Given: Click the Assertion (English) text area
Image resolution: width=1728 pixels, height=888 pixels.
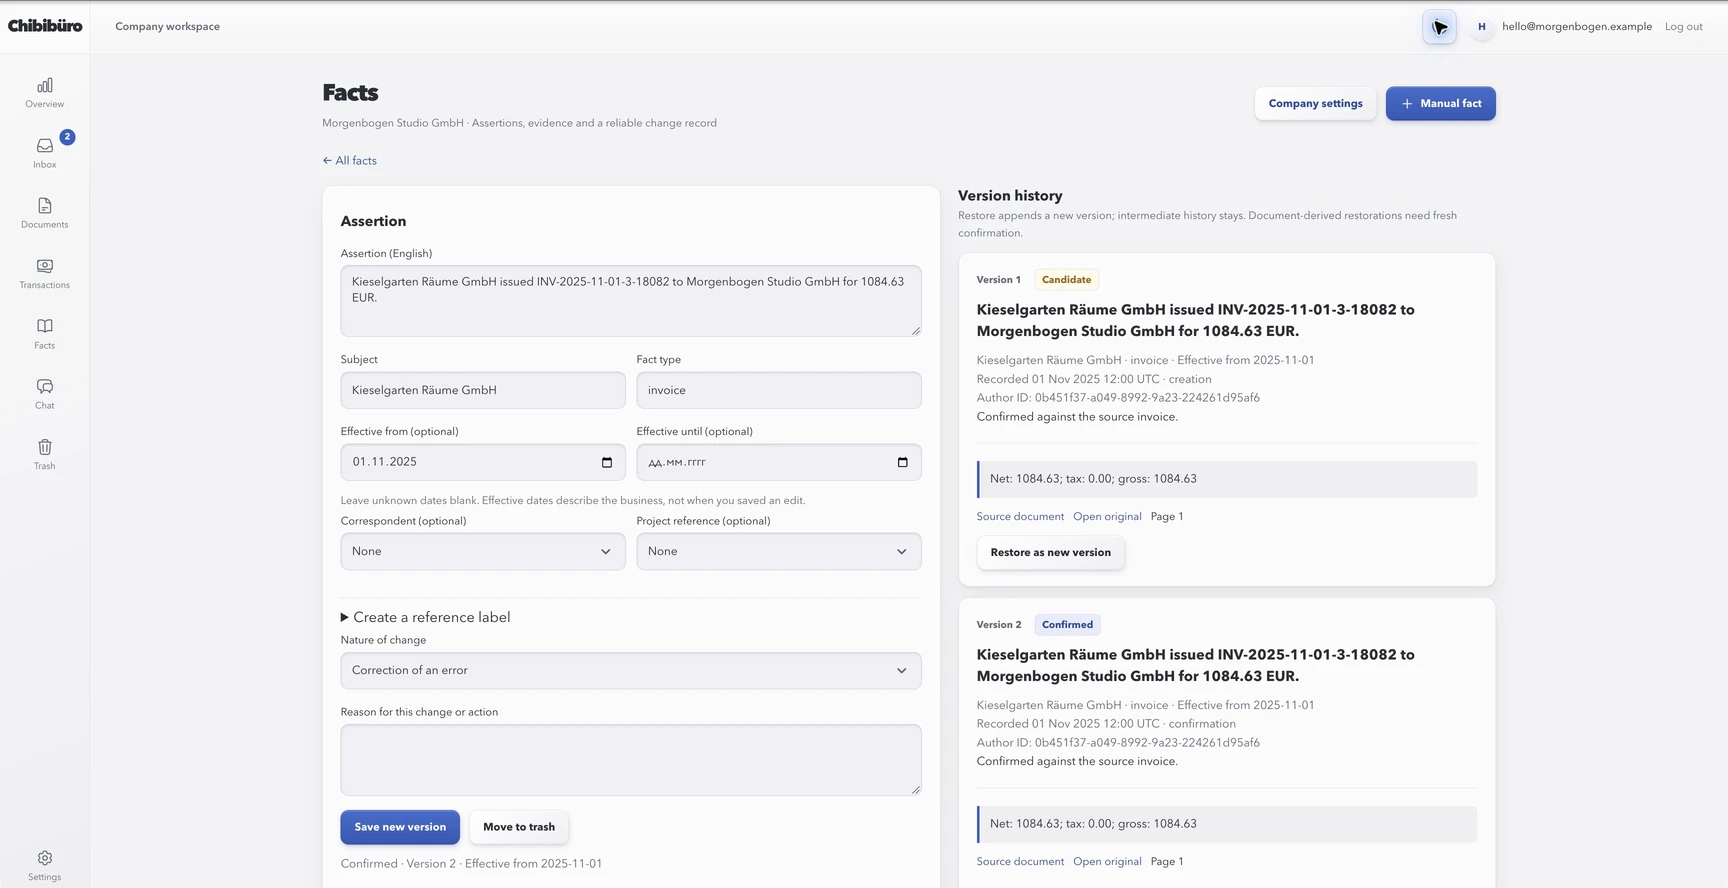Looking at the screenshot, I should click(x=631, y=301).
